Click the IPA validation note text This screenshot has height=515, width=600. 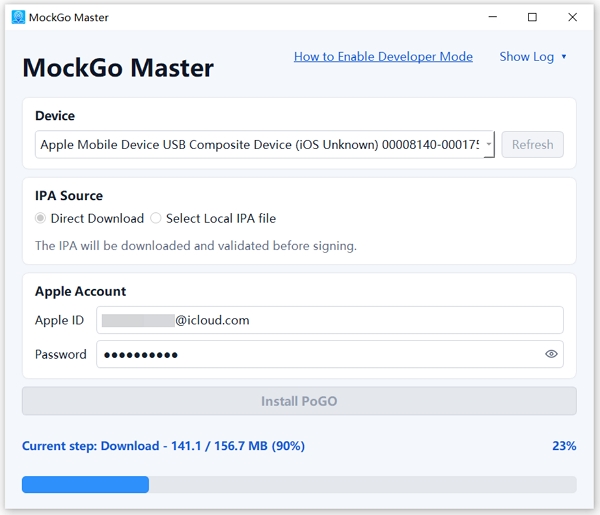point(196,246)
